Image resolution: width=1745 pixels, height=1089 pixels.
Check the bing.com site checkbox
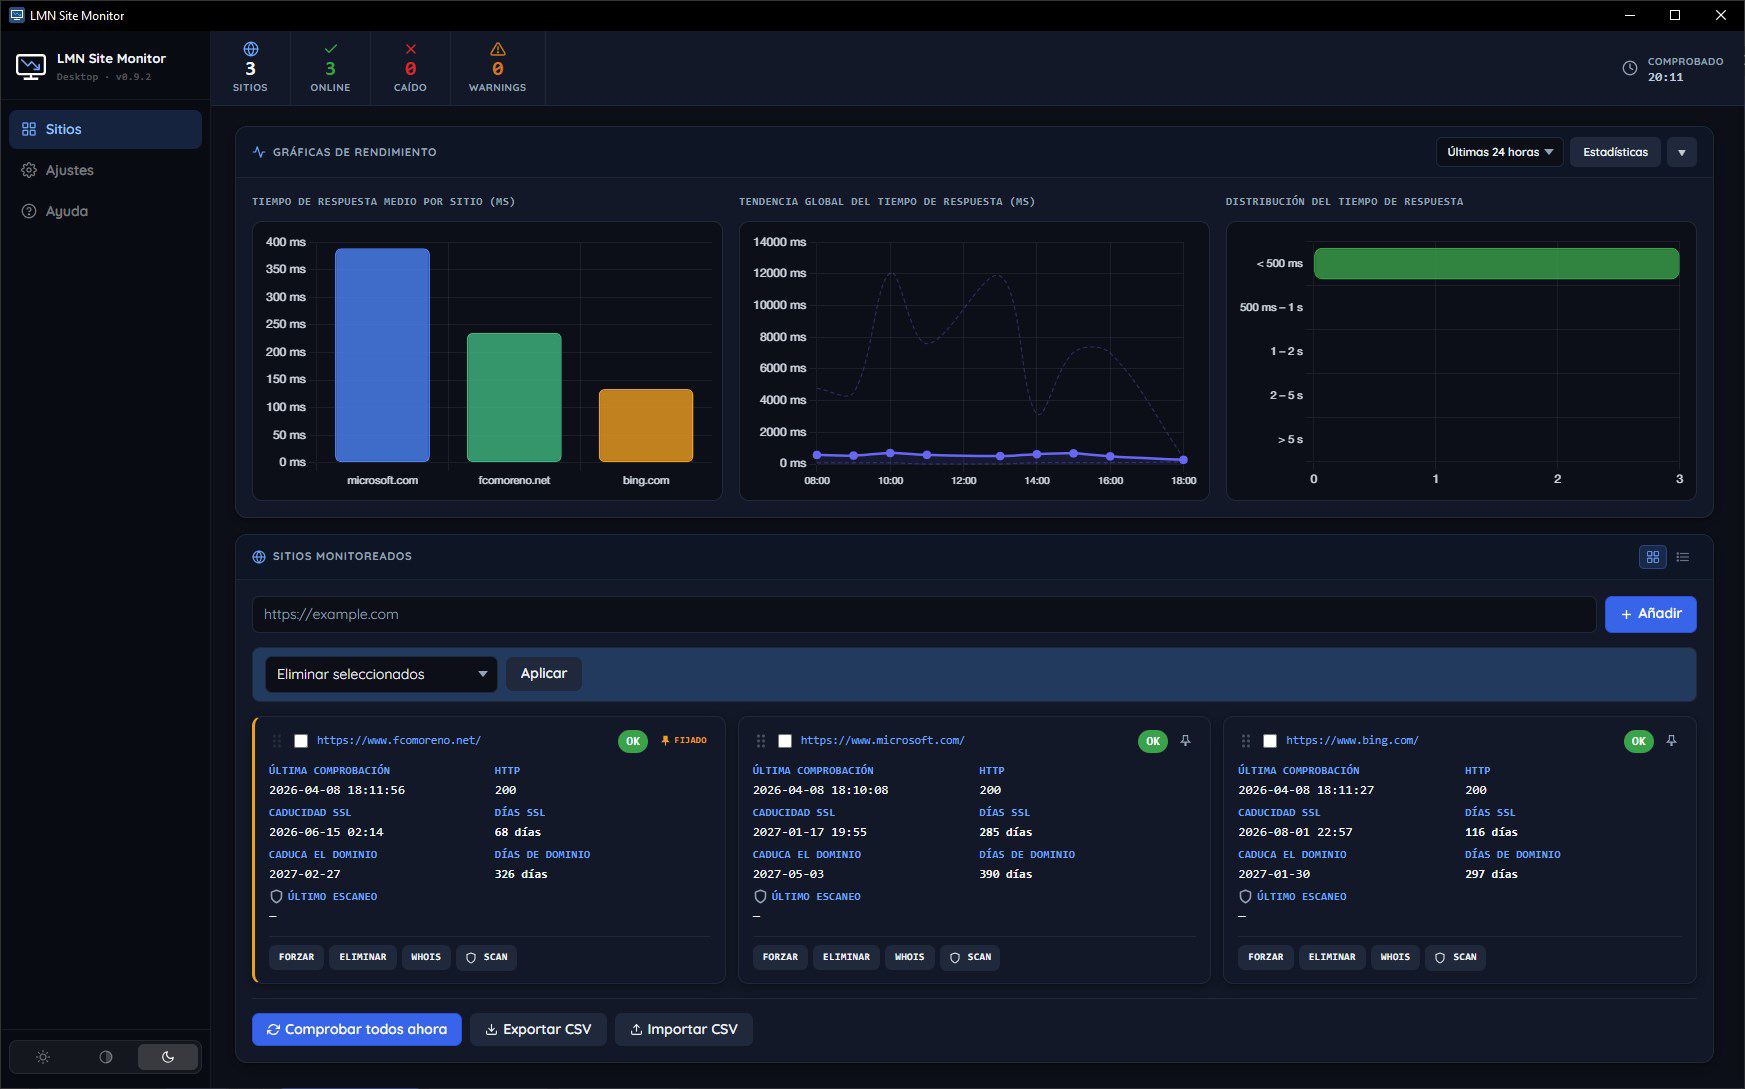(1270, 741)
